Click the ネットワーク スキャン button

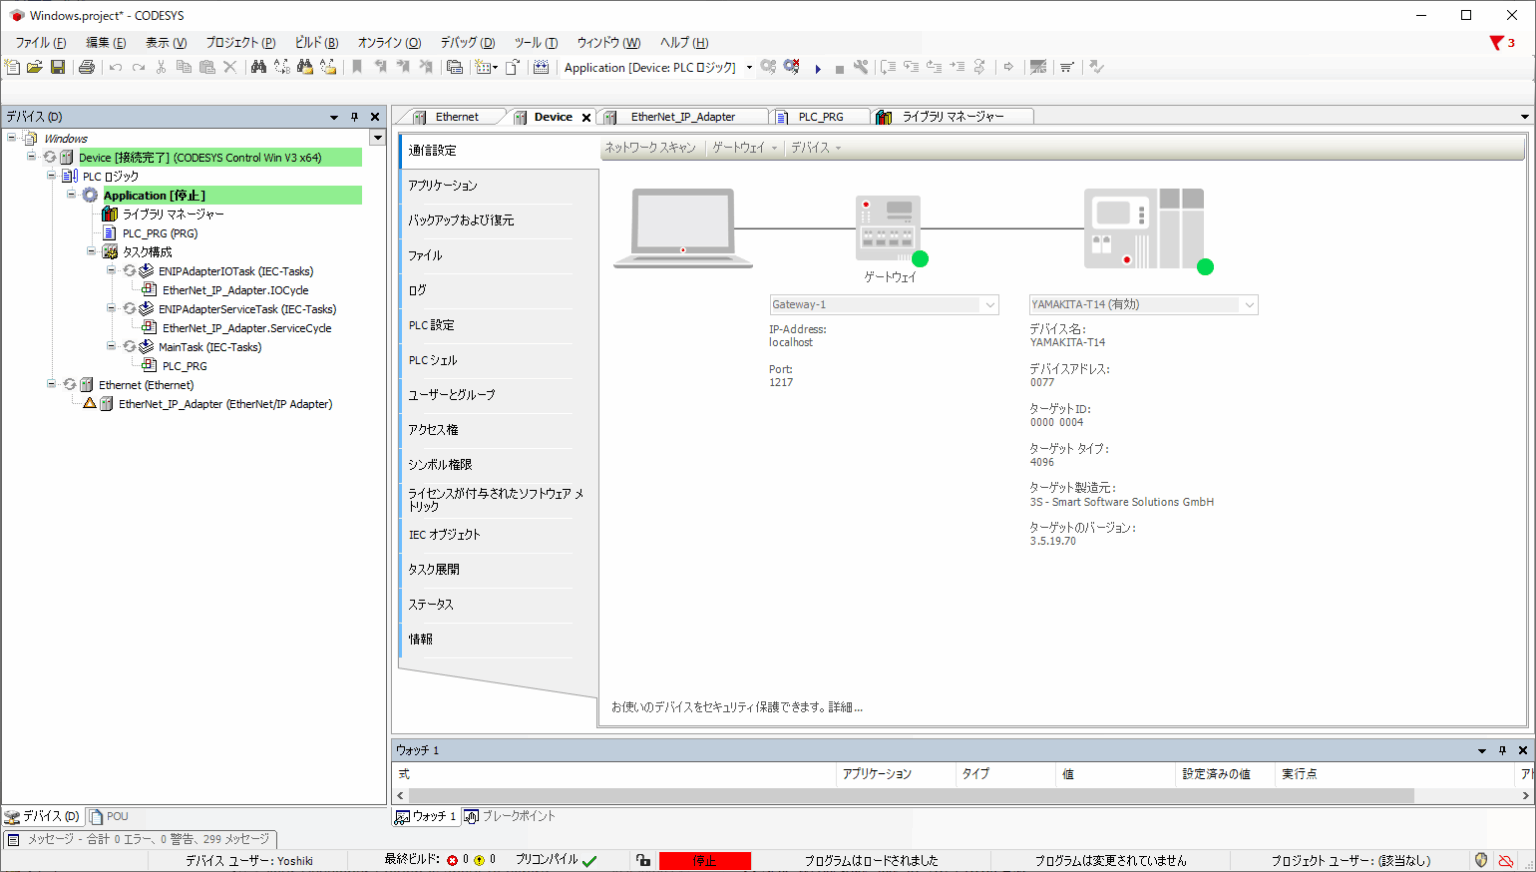click(x=650, y=148)
